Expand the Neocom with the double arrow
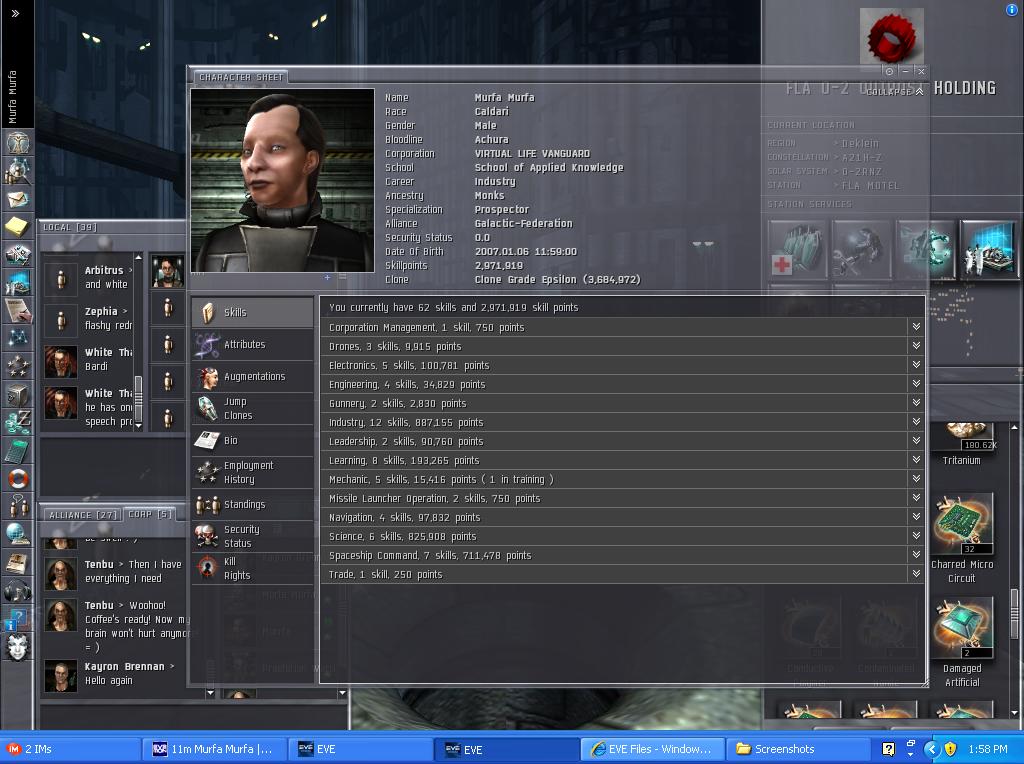Viewport: 1024px width, 764px height. [x=16, y=12]
